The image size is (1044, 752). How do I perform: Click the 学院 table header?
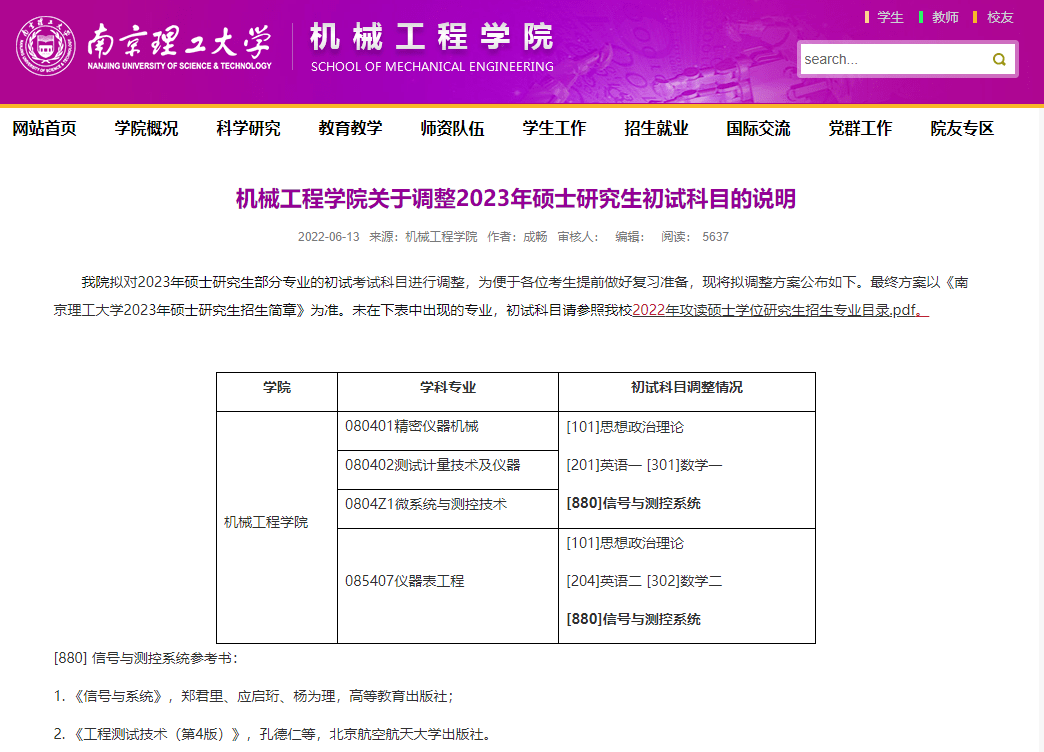[x=277, y=388]
